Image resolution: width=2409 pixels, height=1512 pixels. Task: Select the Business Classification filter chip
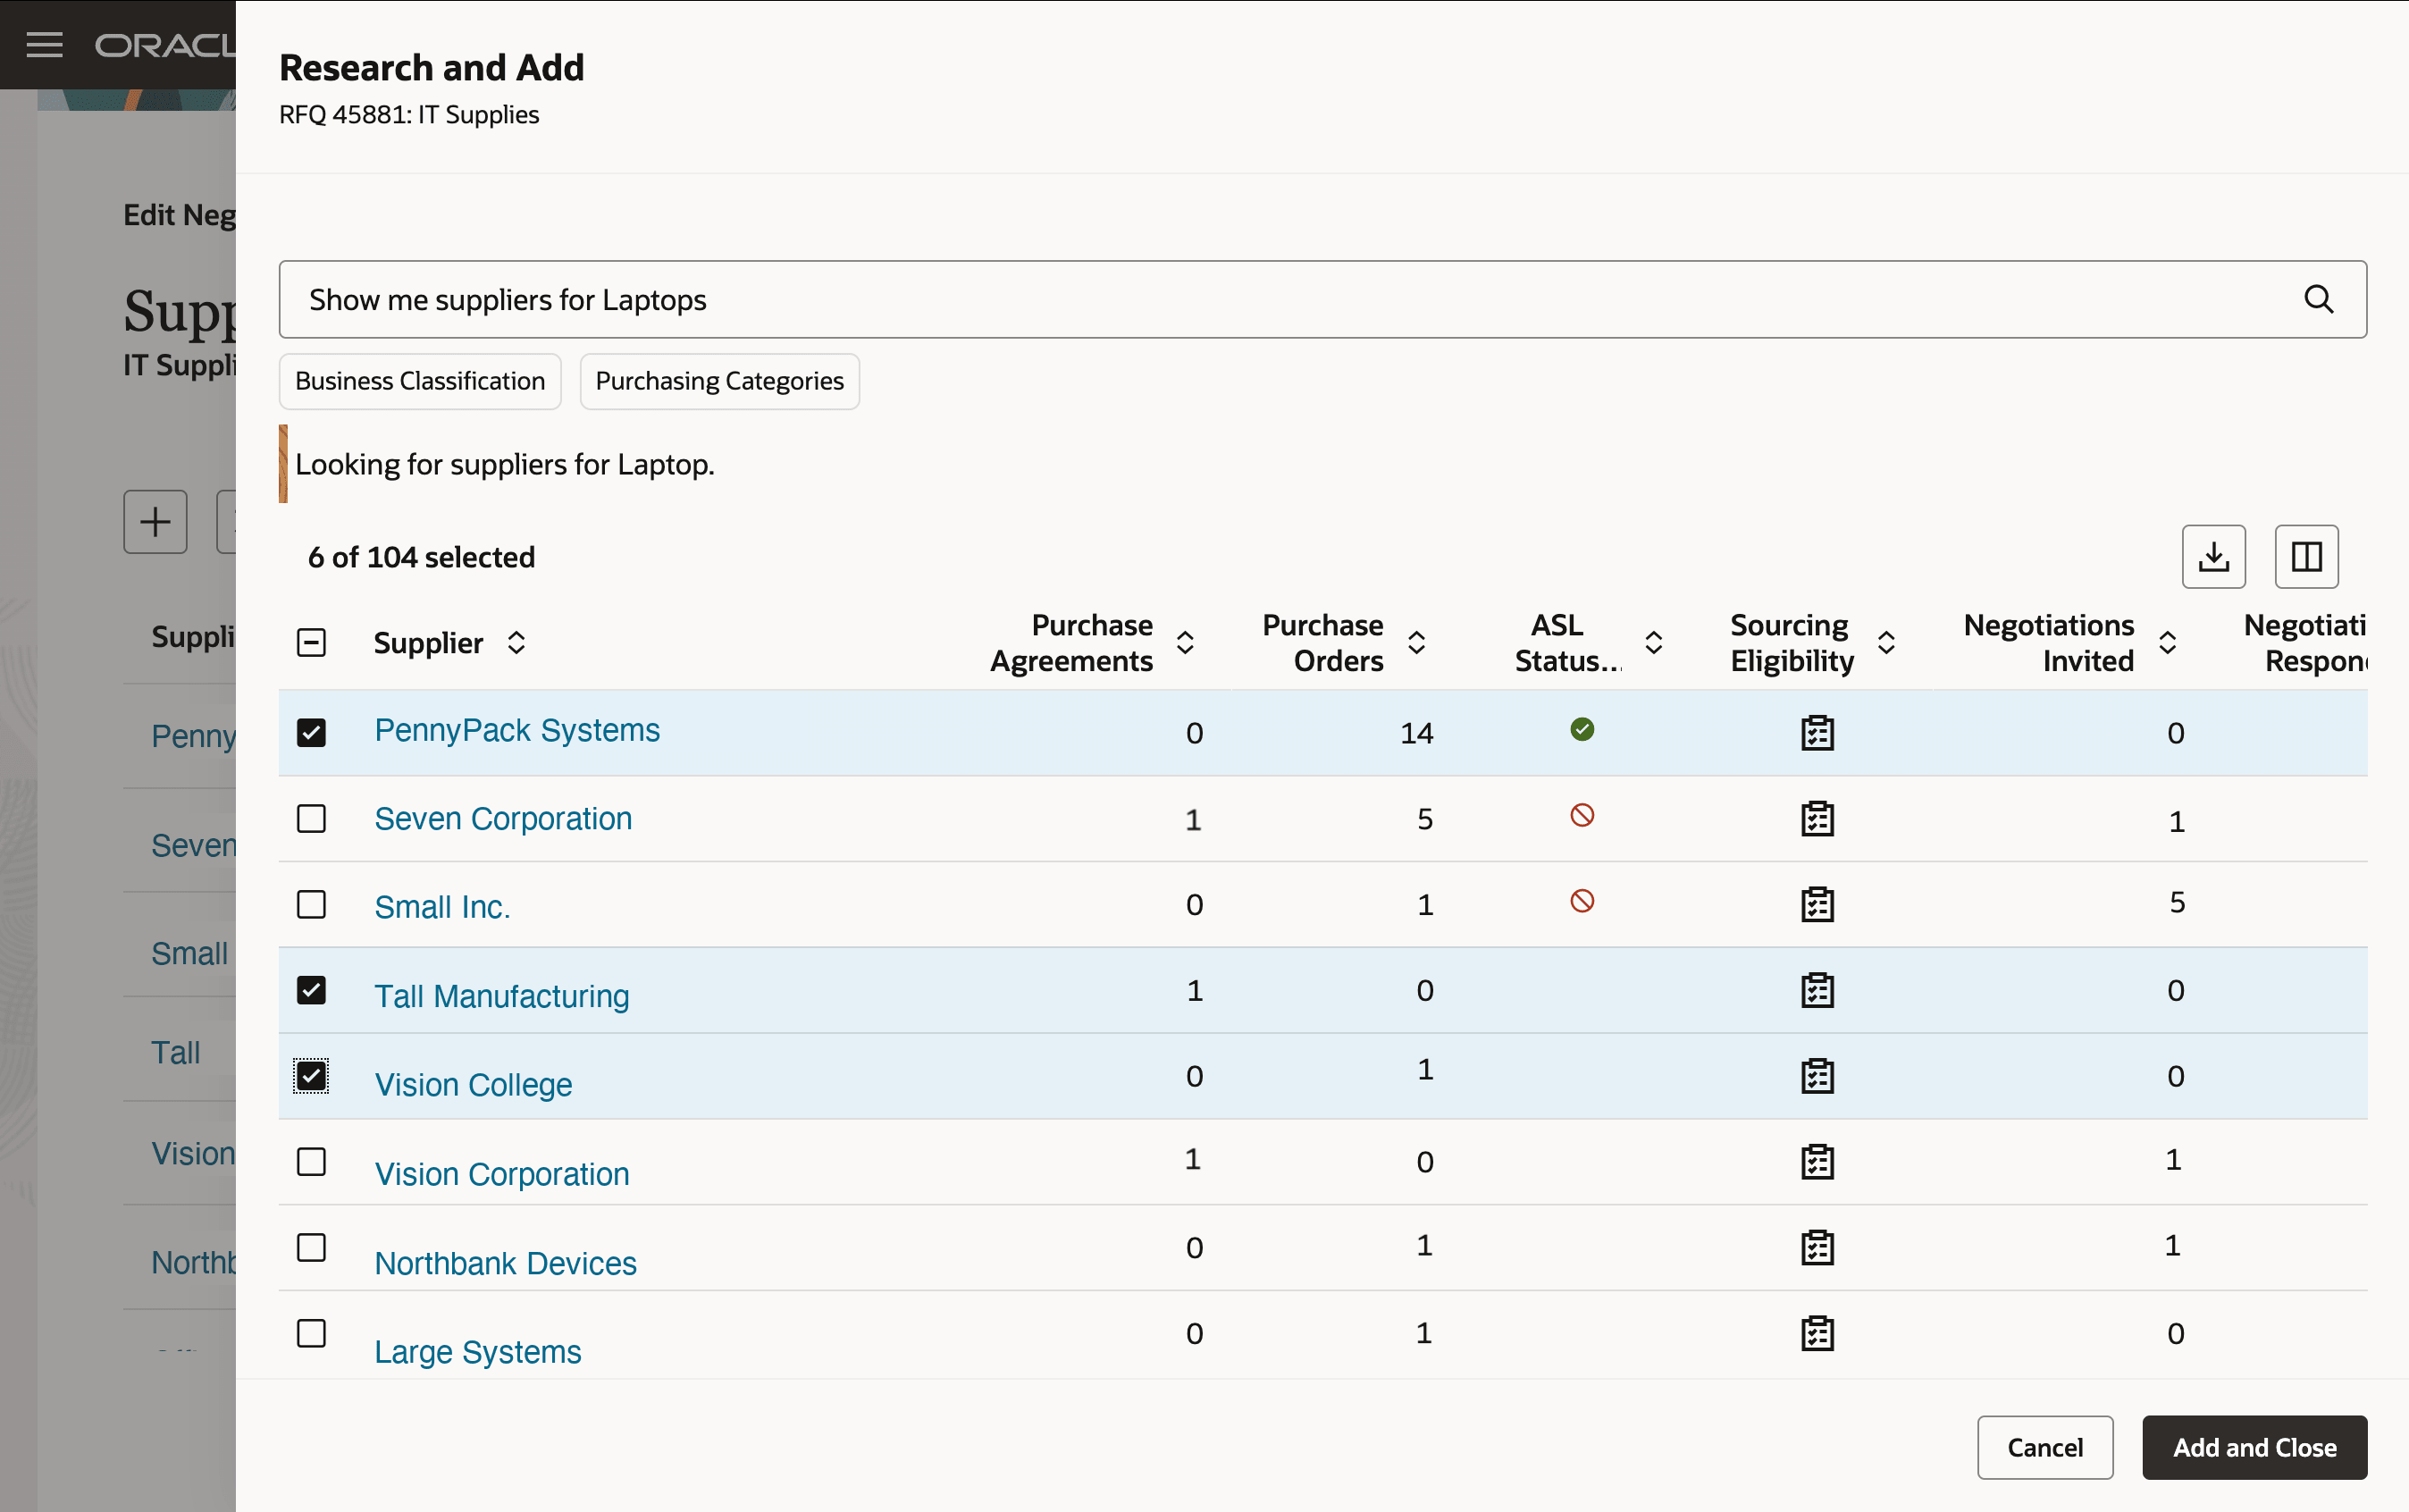[x=420, y=381]
